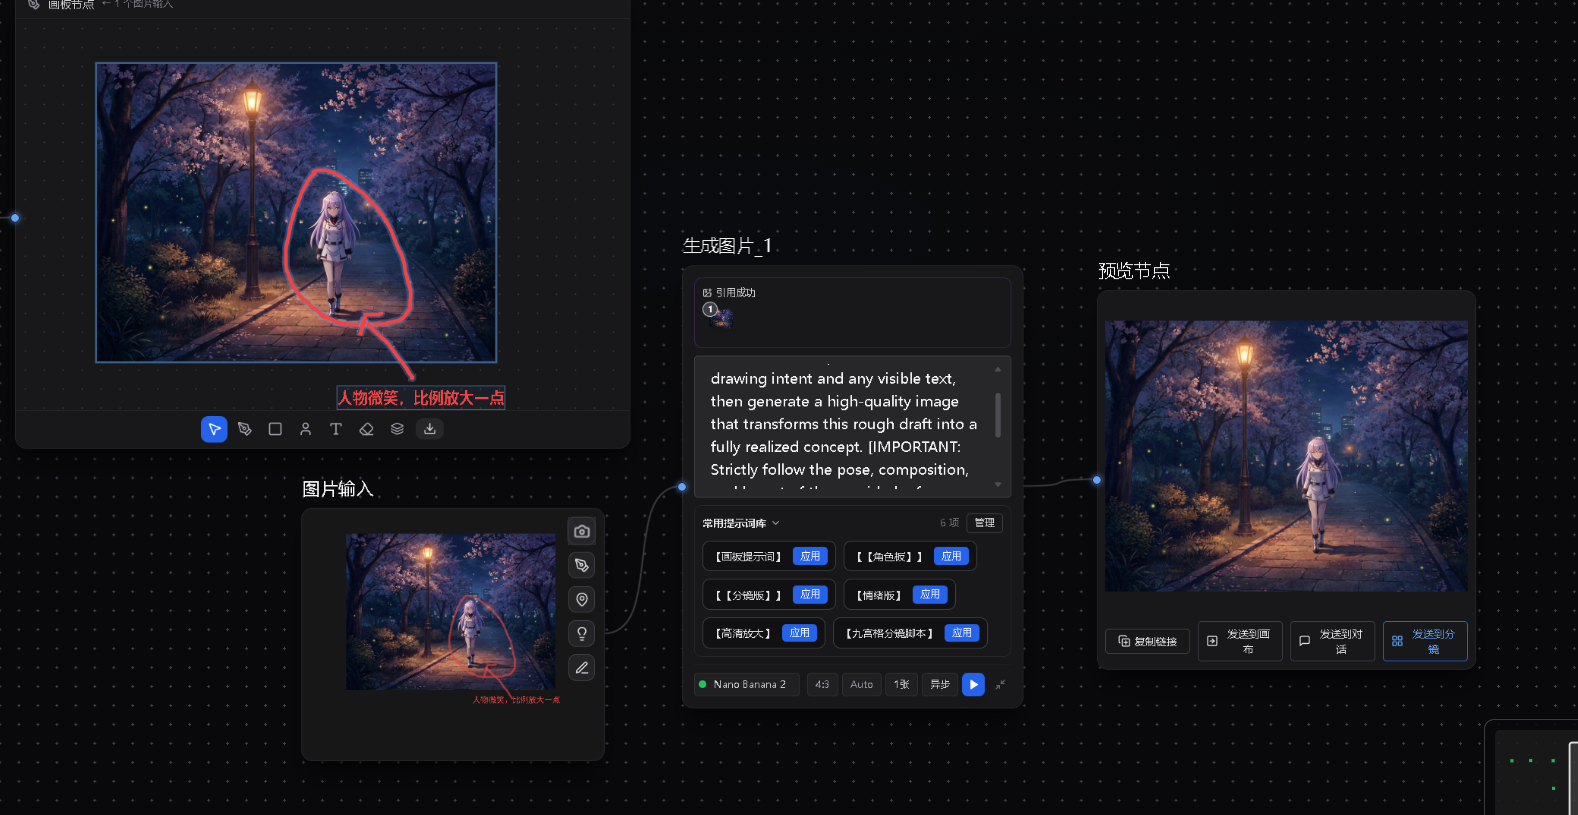Viewport: 1578px width, 815px height.
Task: Toggle the 异步 async mode option
Action: pos(940,684)
